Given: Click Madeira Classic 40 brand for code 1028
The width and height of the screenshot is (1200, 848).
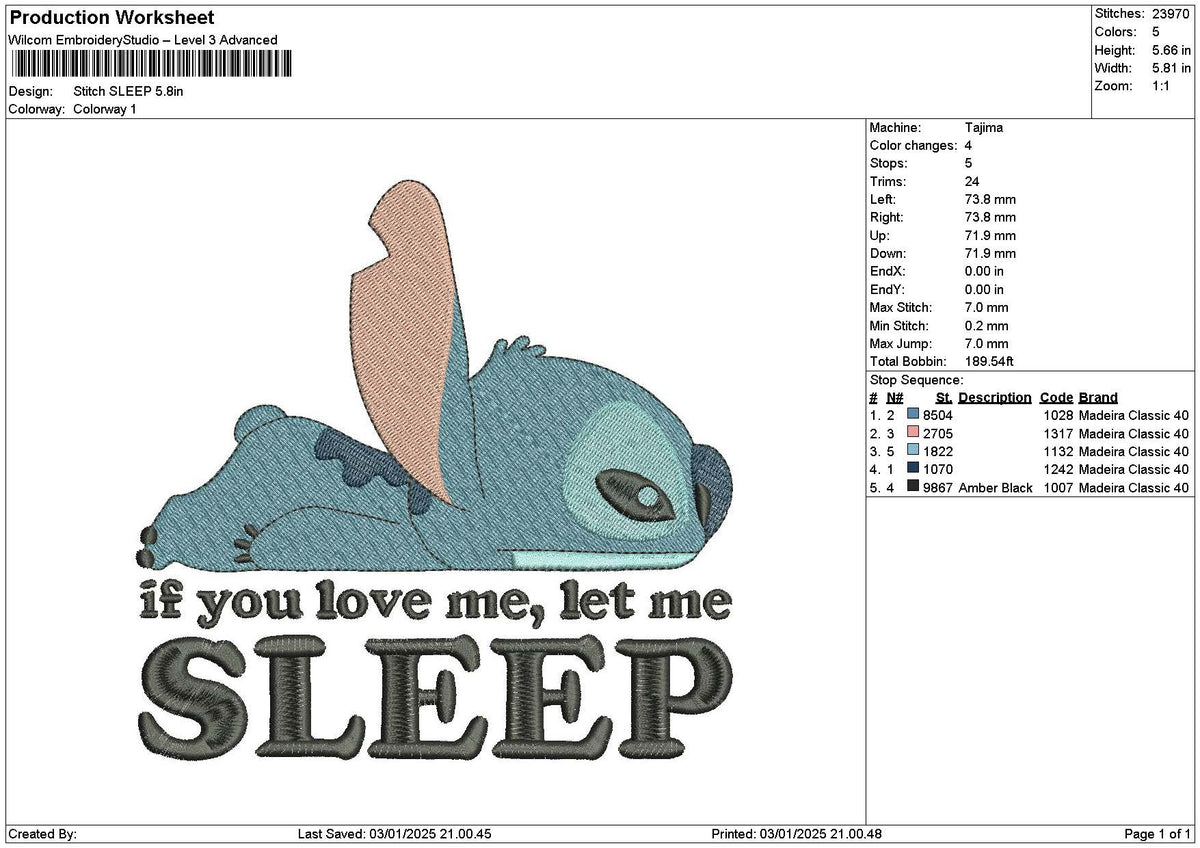Looking at the screenshot, I should [x=1134, y=416].
